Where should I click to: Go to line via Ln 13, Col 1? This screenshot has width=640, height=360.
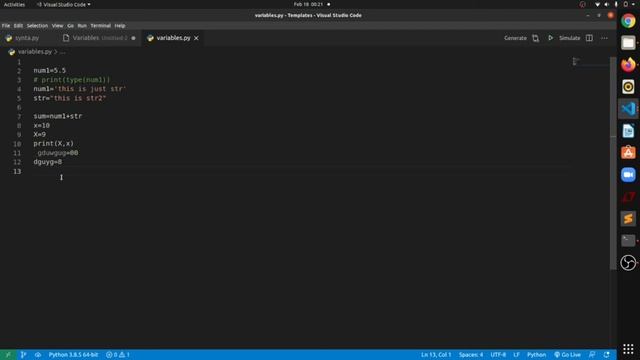pyautogui.click(x=436, y=355)
